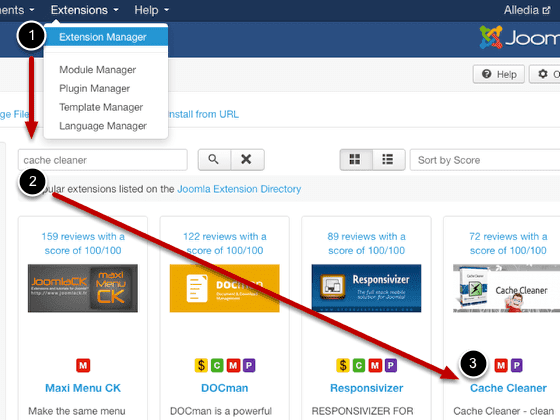560x420 pixels.
Task: Click the Help toolbar button
Action: coord(499,74)
